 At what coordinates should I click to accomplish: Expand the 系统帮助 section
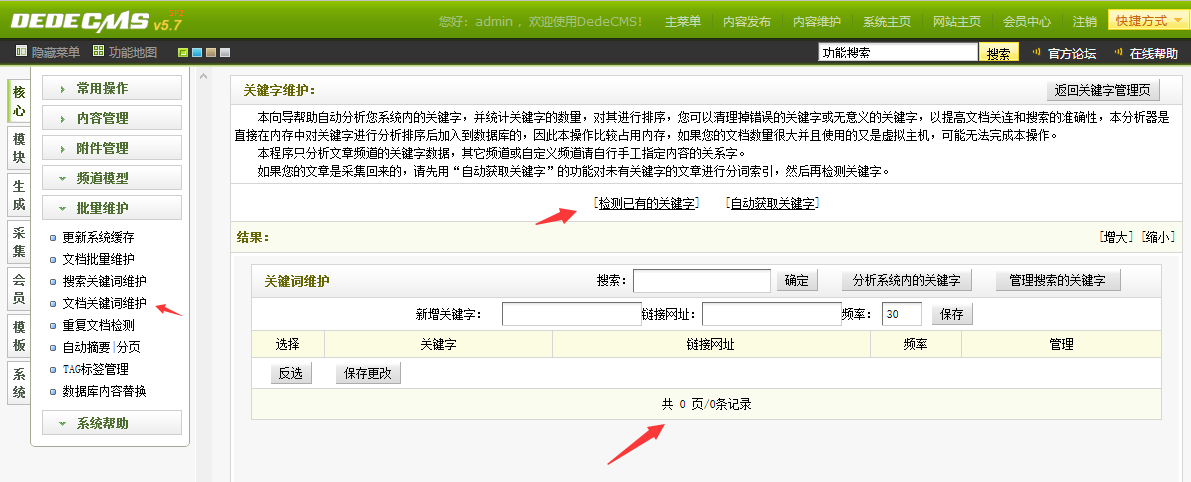[x=111, y=423]
